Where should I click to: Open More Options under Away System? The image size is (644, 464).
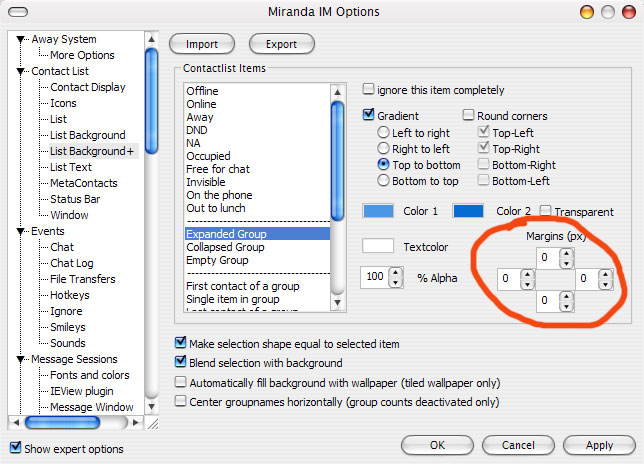point(82,55)
